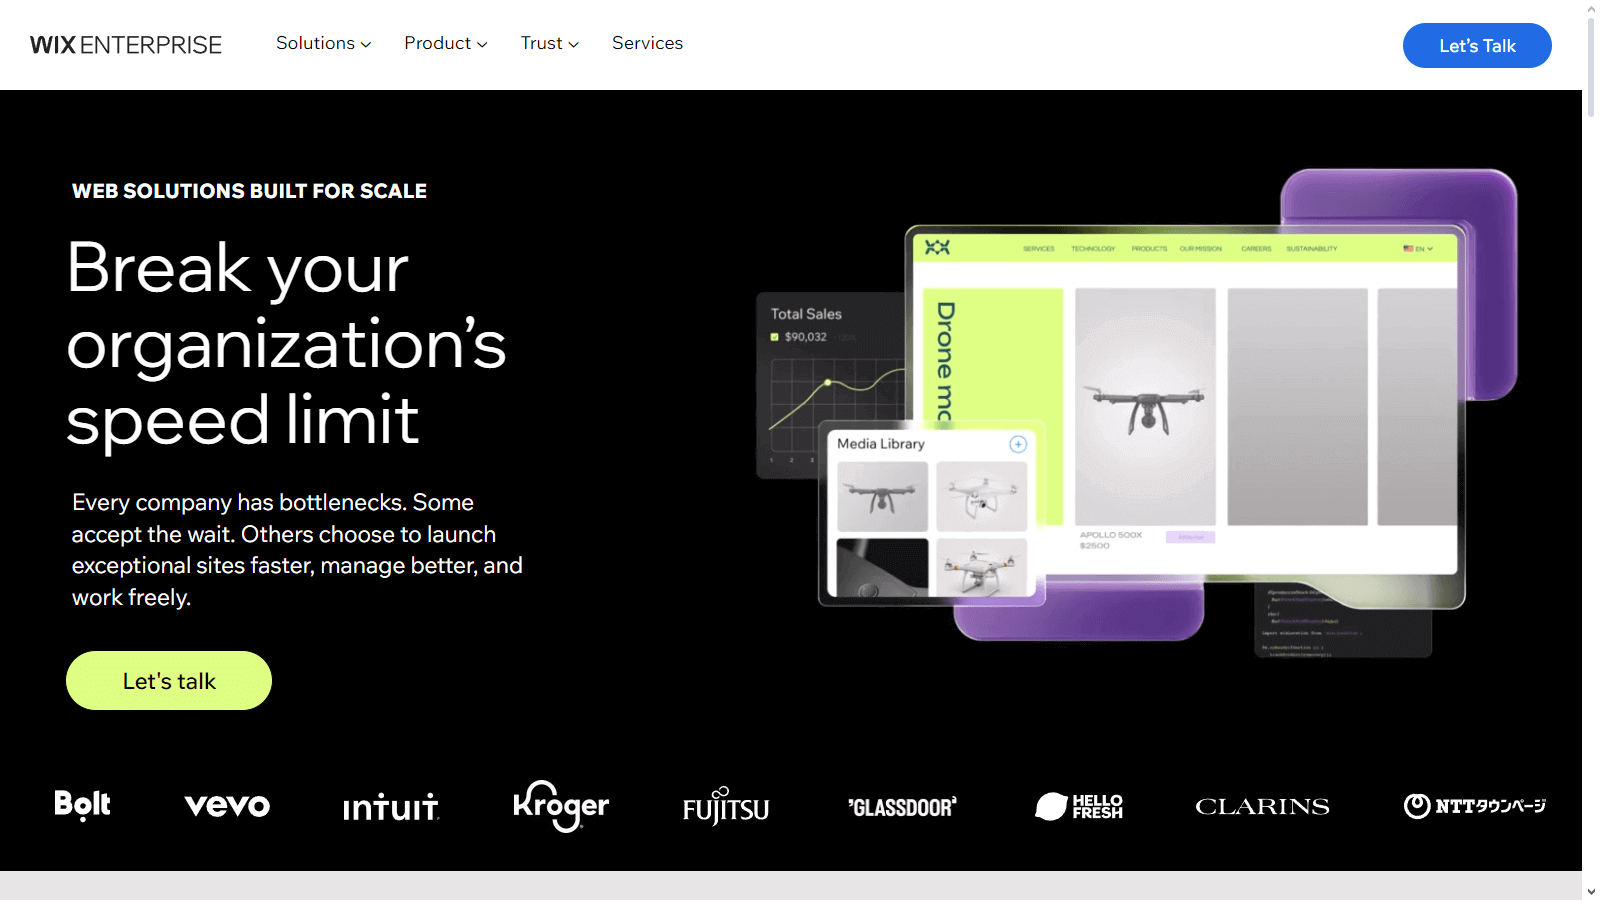Click the Vevo logo

pos(227,806)
